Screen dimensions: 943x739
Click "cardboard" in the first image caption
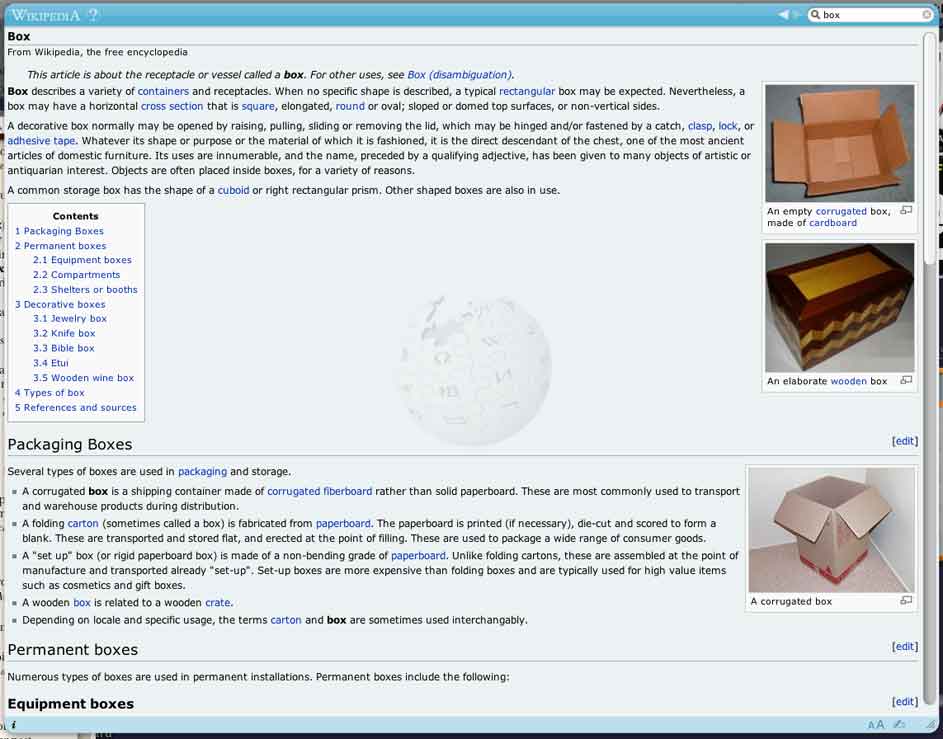[833, 222]
